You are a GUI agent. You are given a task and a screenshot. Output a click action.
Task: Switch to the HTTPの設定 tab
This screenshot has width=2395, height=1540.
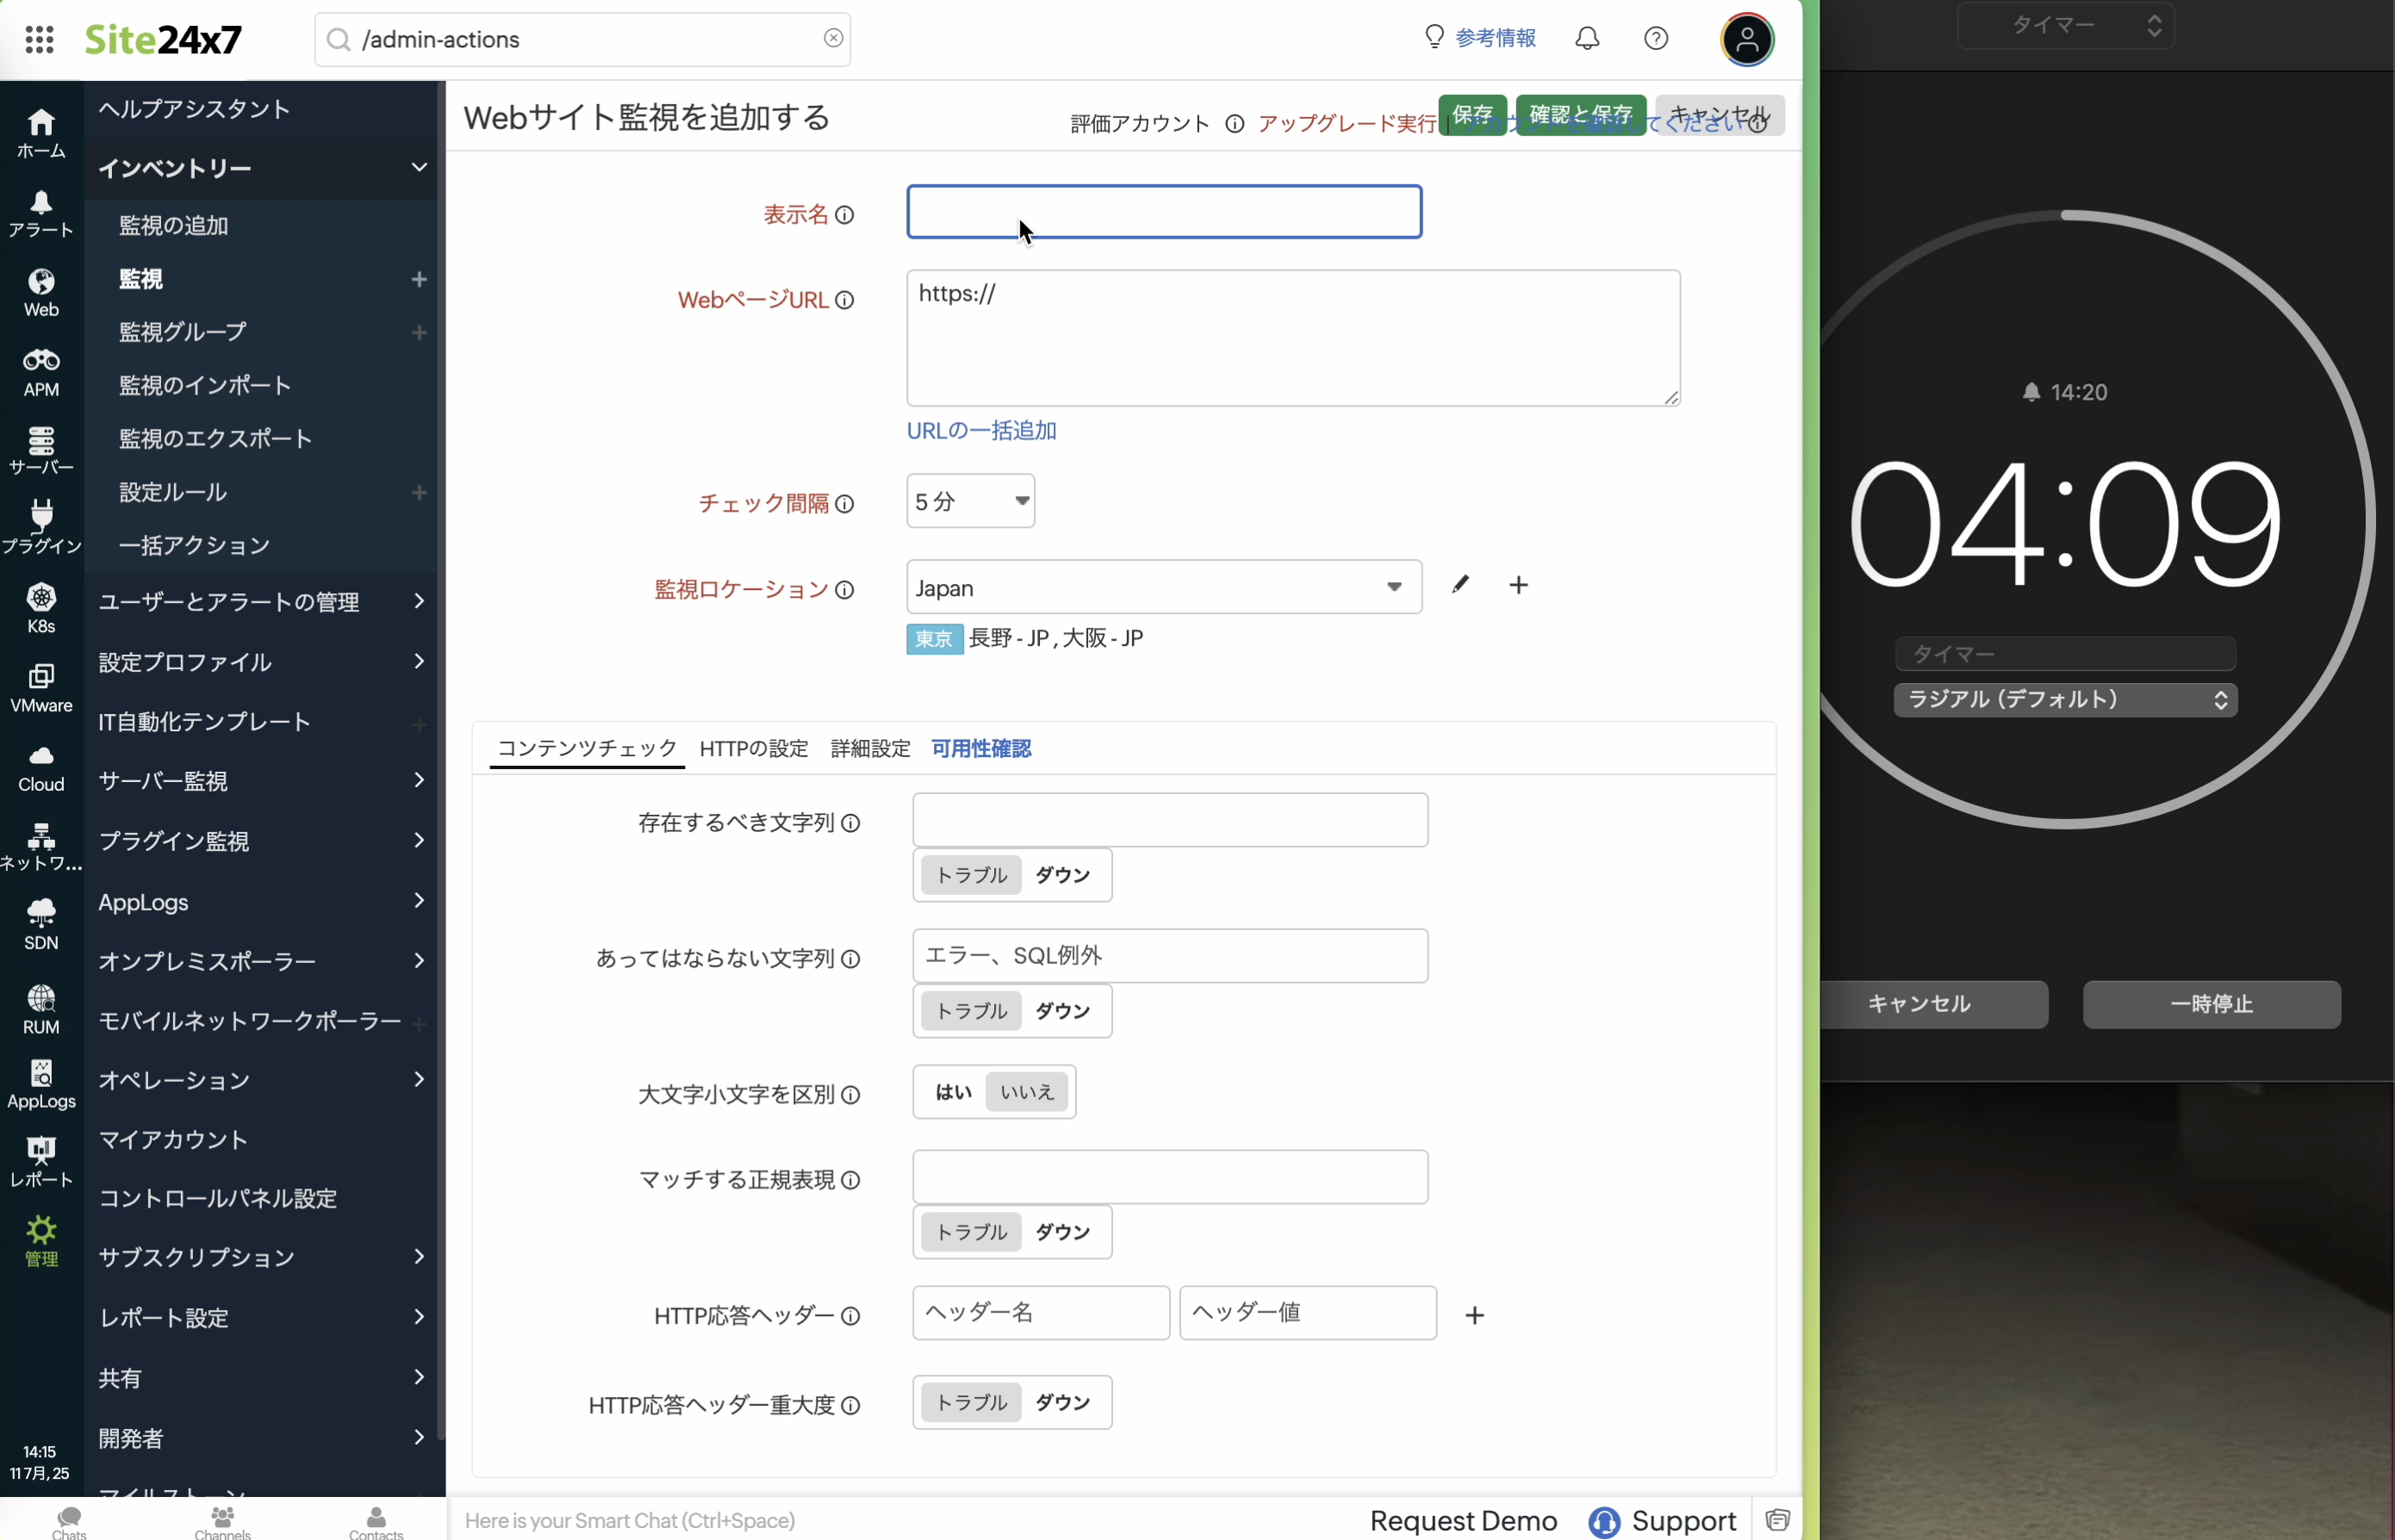click(x=754, y=748)
